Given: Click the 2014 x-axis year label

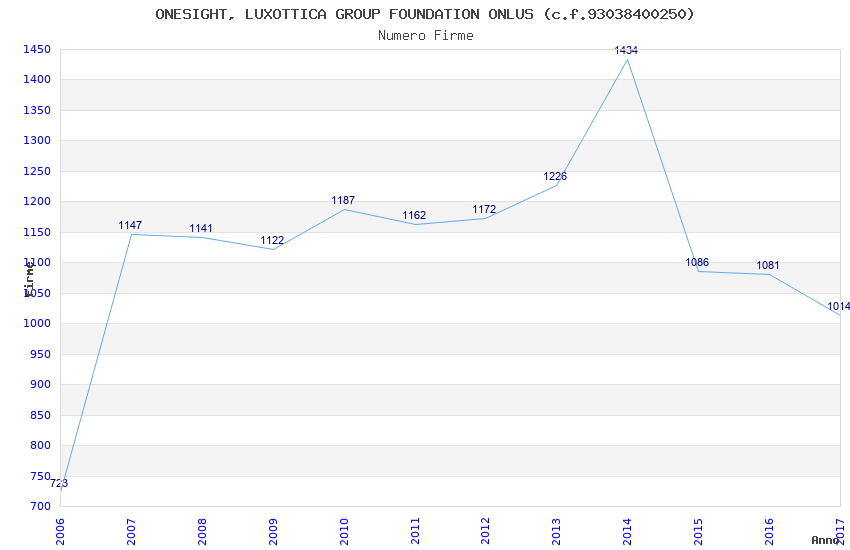Looking at the screenshot, I should pyautogui.click(x=627, y=531).
